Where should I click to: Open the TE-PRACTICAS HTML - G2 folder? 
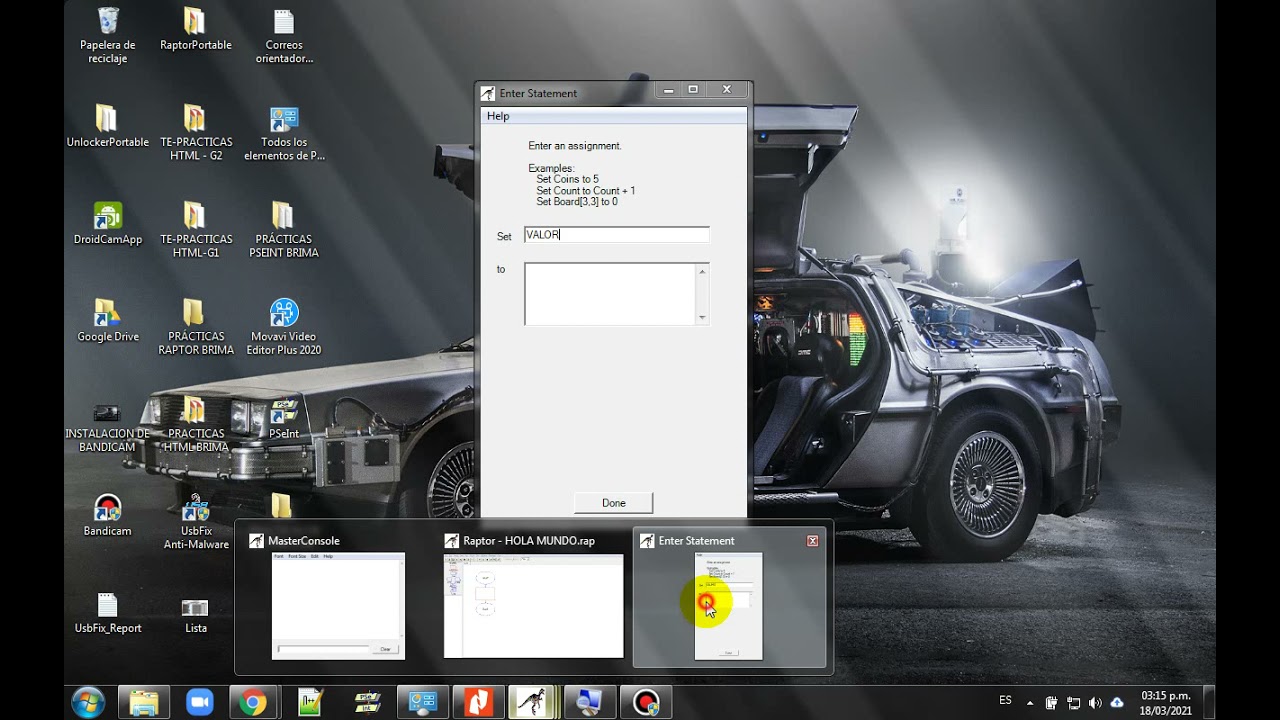[x=195, y=132]
